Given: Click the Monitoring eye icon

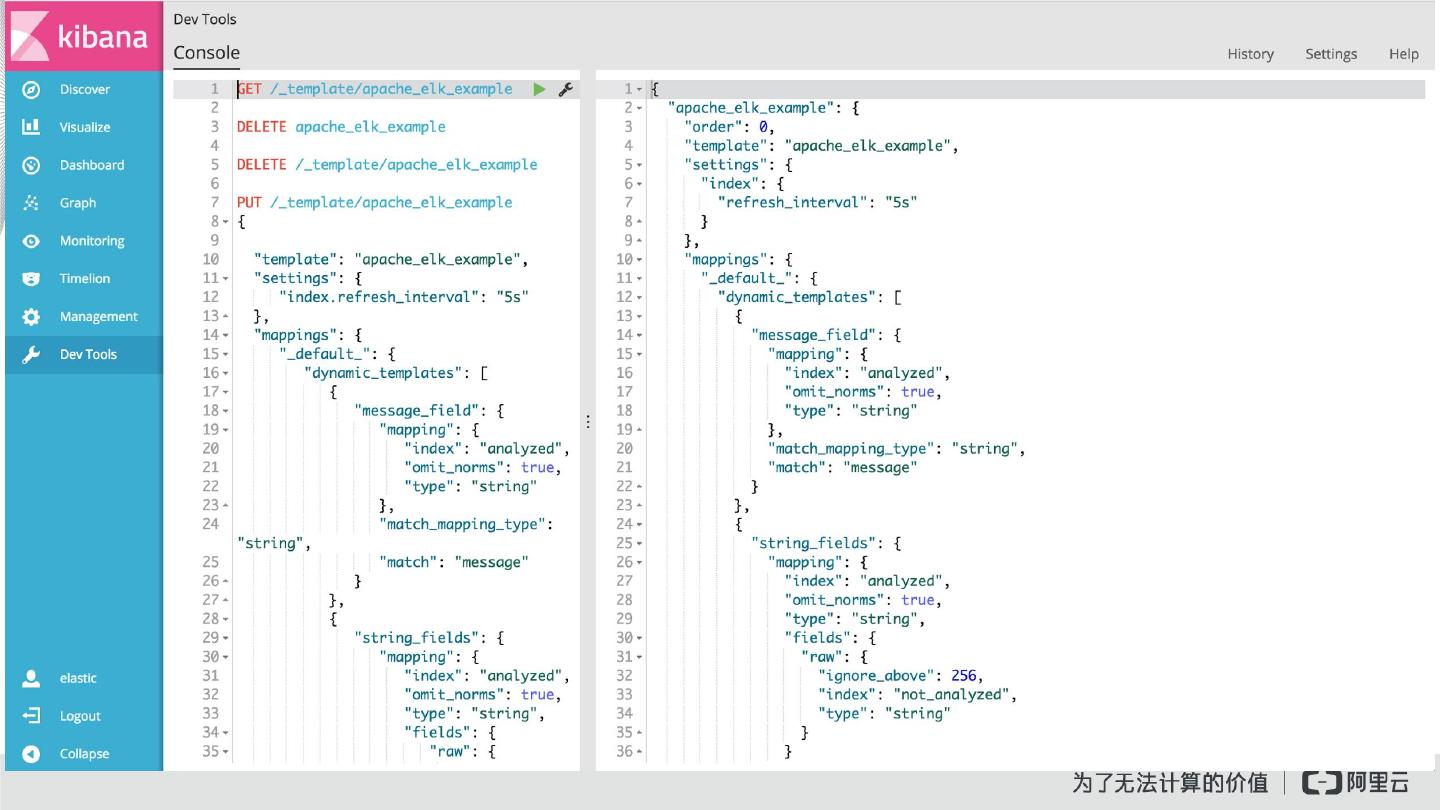Looking at the screenshot, I should tap(31, 241).
